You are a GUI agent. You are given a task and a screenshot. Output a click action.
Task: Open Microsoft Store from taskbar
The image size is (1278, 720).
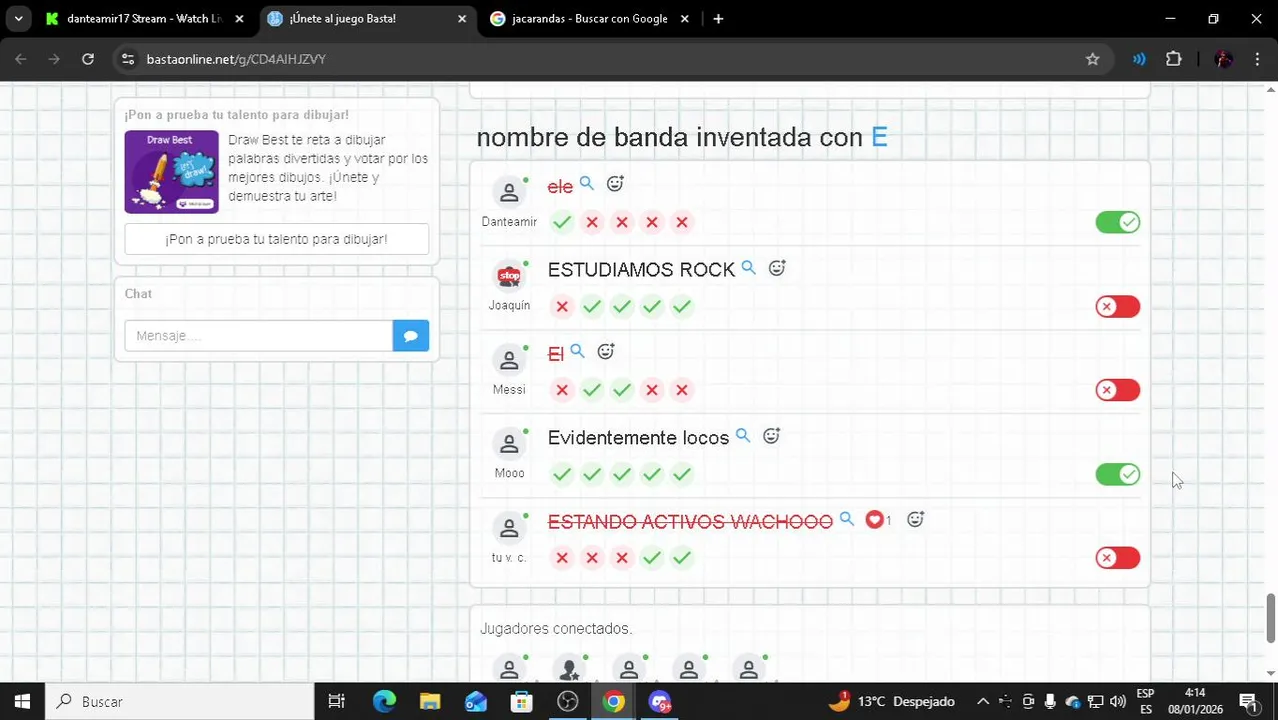click(x=522, y=702)
